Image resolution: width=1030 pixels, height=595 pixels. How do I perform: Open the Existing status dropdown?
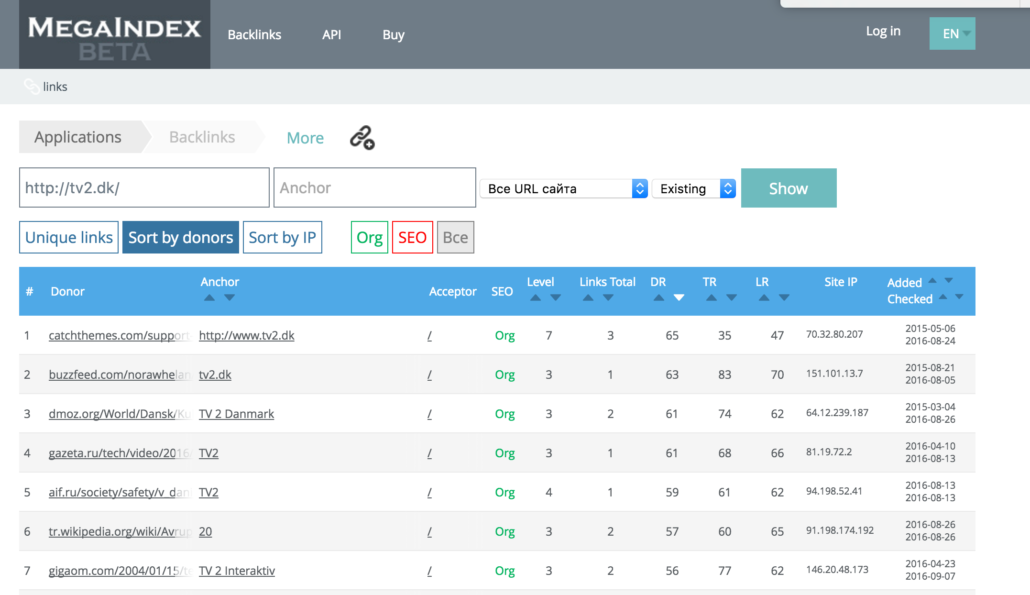coord(694,188)
